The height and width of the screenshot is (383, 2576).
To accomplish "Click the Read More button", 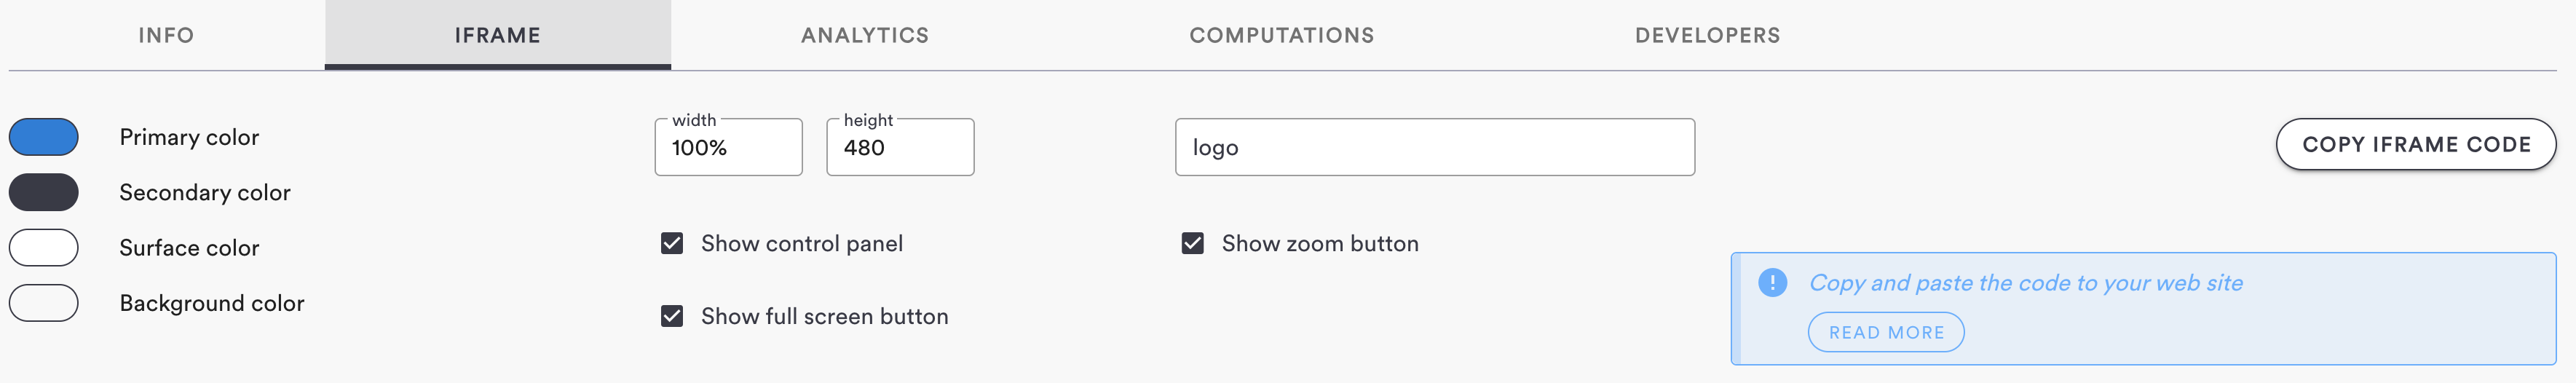I will point(1886,332).
